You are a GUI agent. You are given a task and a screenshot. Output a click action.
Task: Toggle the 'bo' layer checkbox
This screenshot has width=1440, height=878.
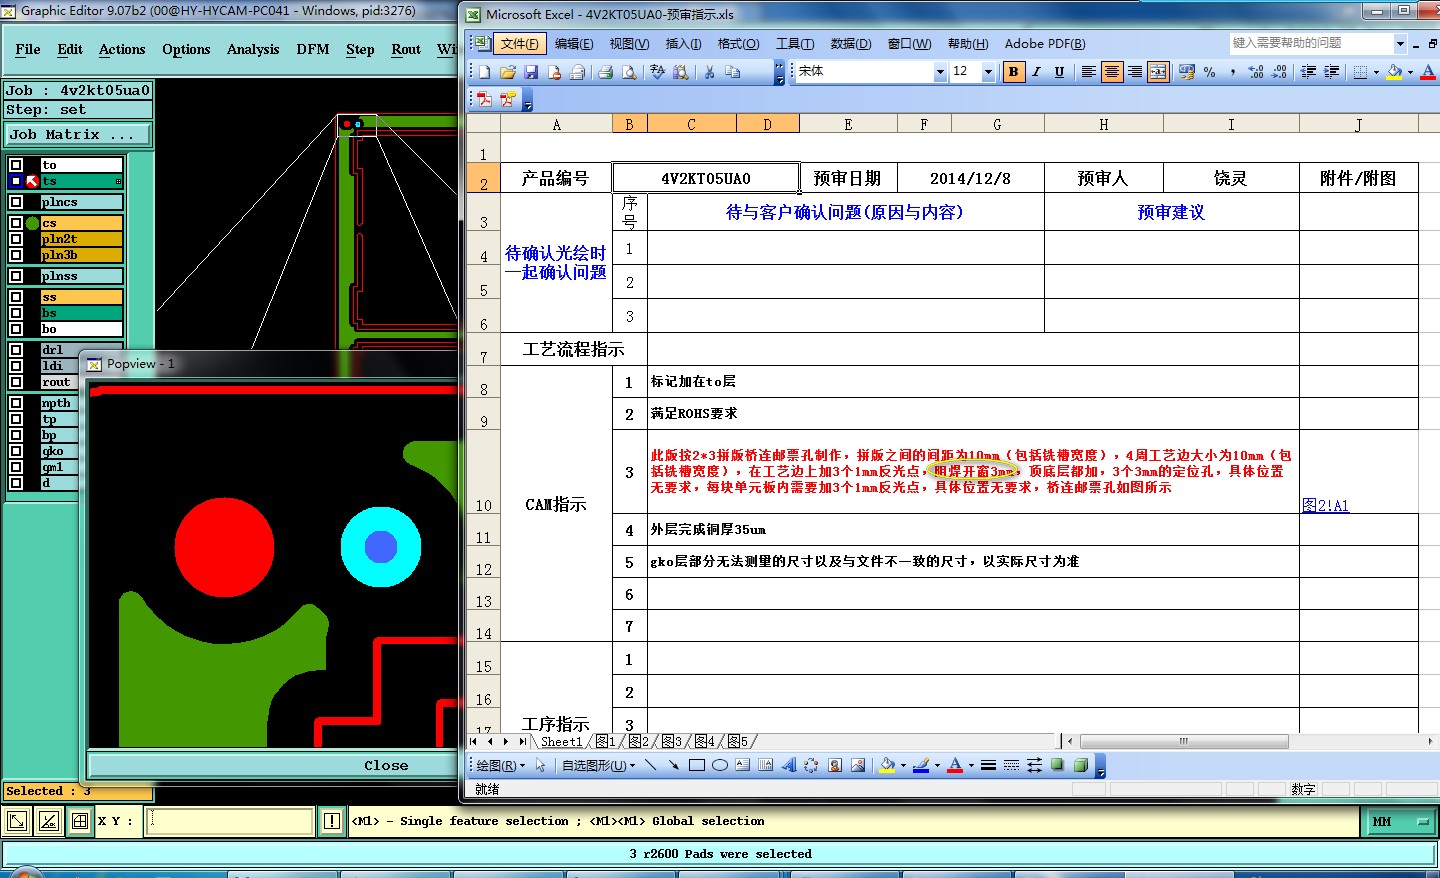pyautogui.click(x=16, y=329)
